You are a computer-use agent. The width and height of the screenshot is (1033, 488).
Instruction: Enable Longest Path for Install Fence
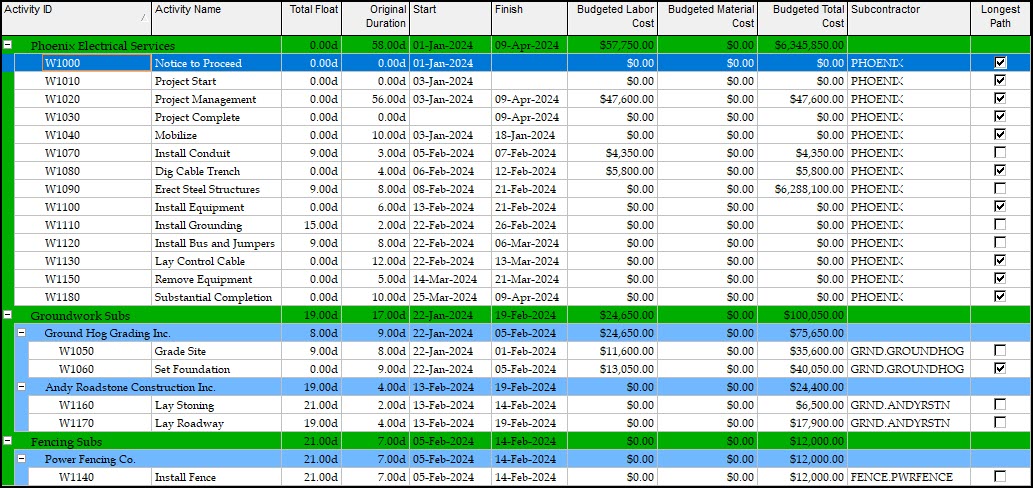(x=1000, y=477)
